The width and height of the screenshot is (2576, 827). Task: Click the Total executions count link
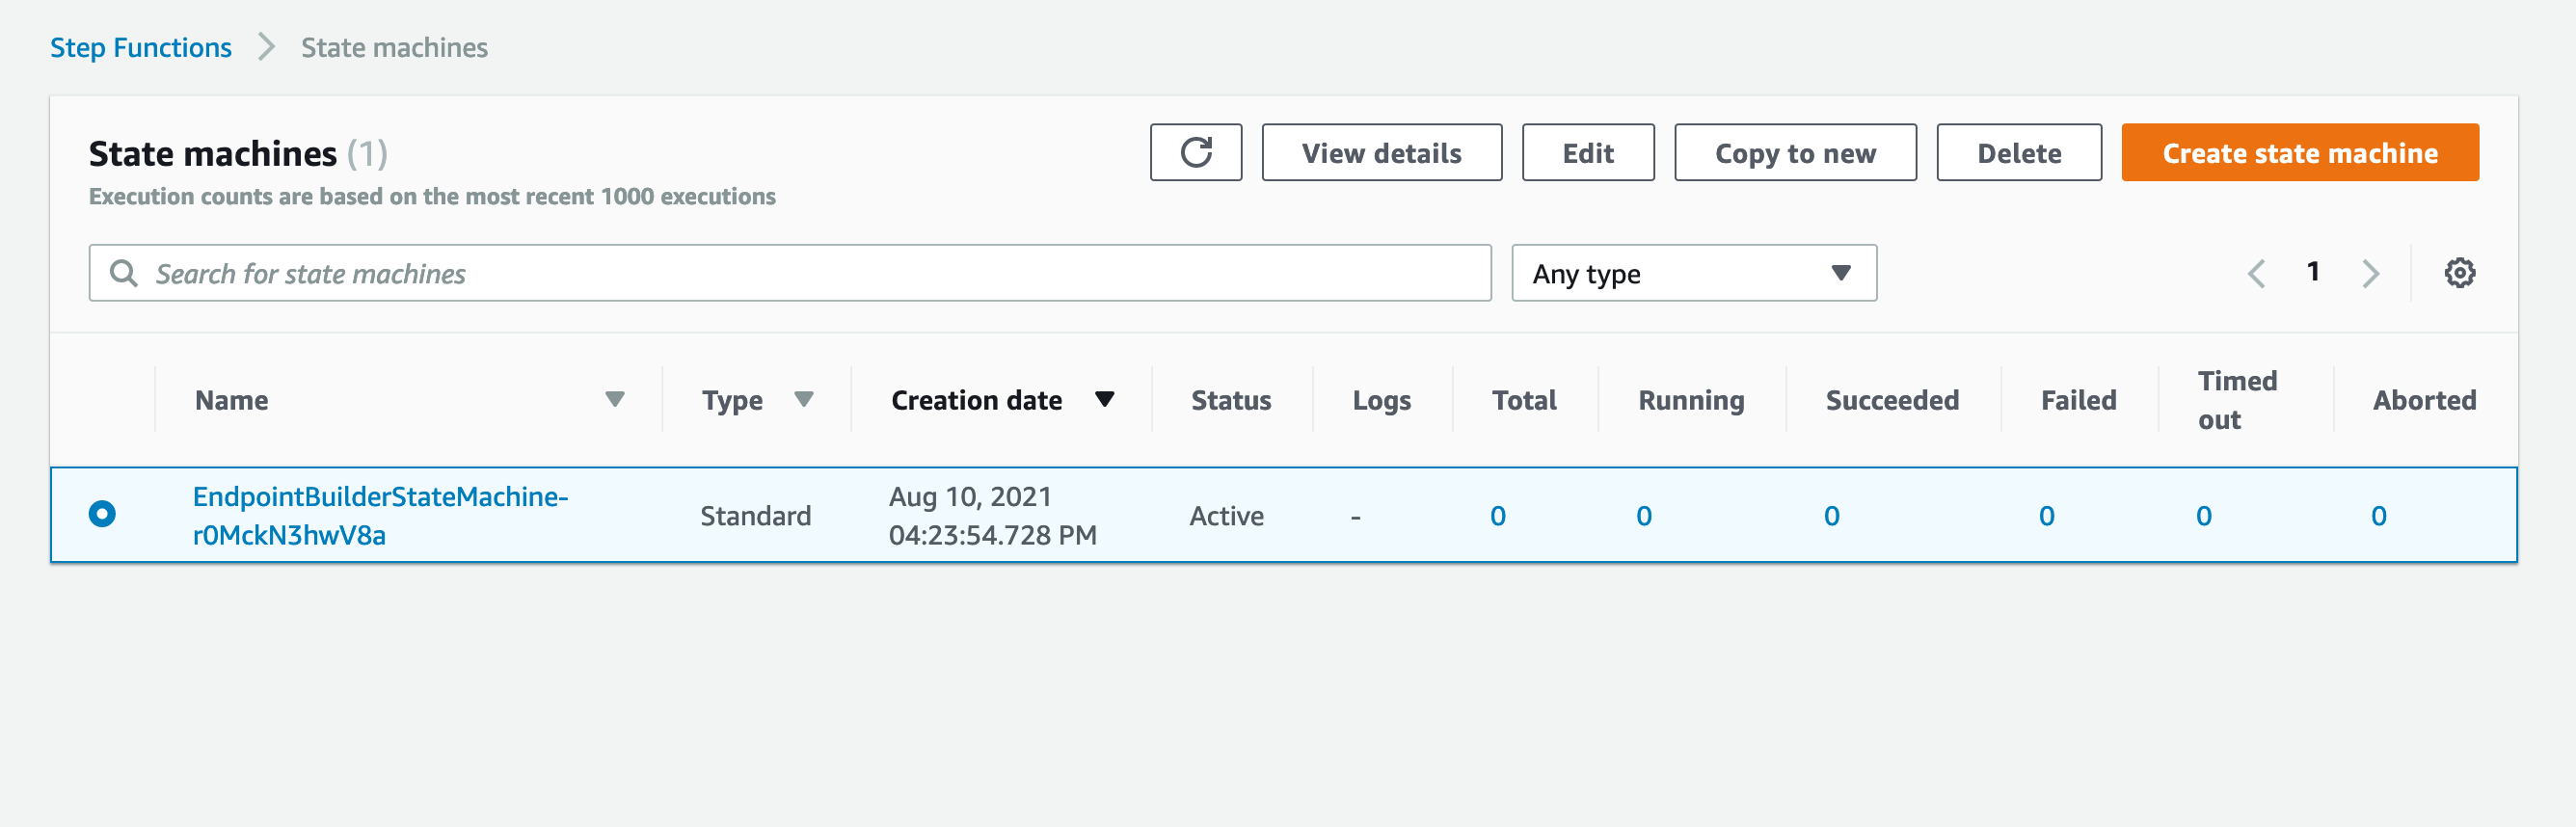[1497, 516]
